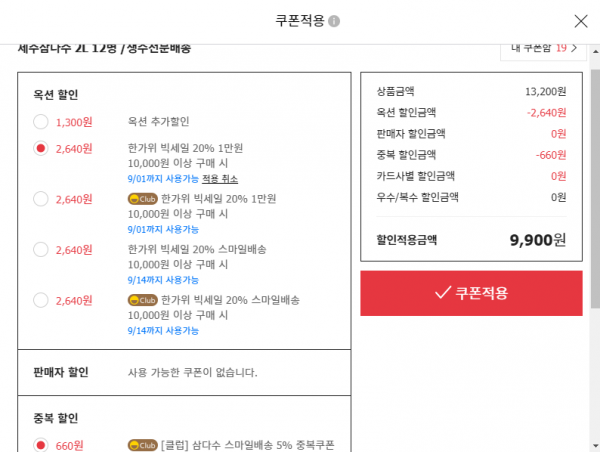Select the applied 2,640원 한가위 빅세일 radio

pos(41,148)
